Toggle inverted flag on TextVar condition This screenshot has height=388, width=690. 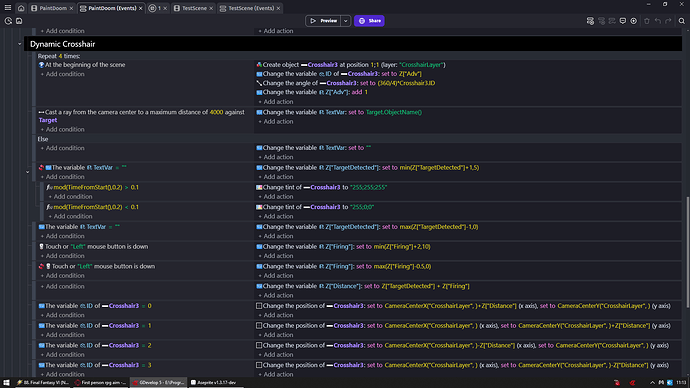[x=41, y=168]
